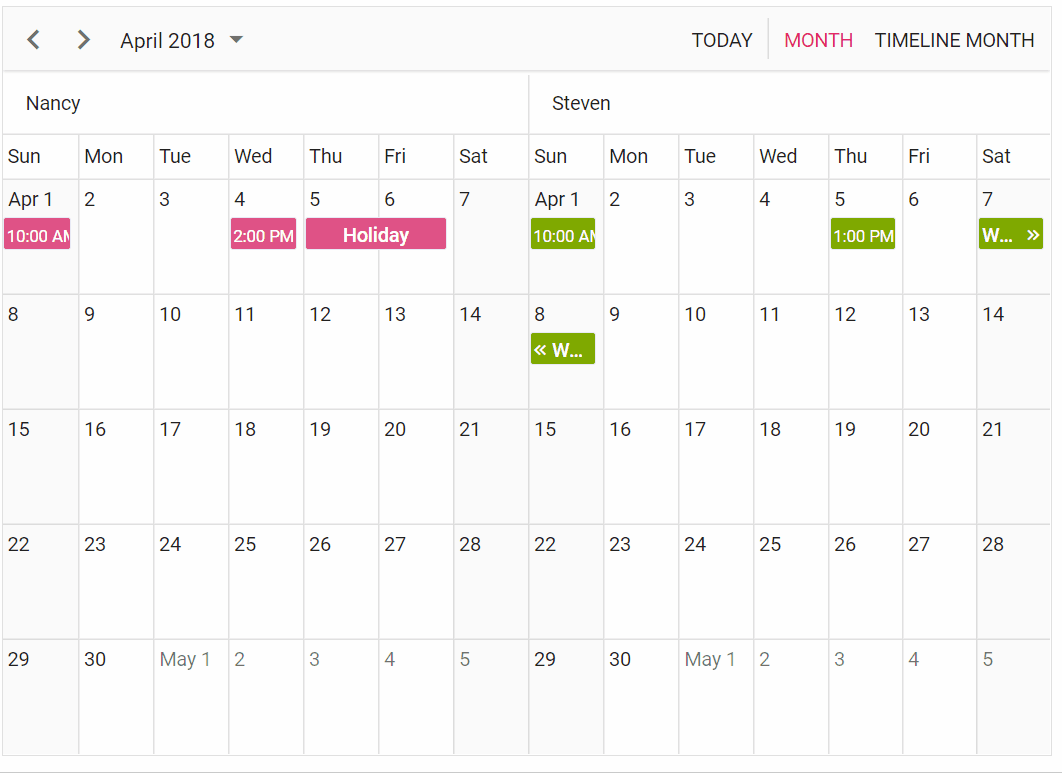Click the Steven resource header
This screenshot has height=773, width=1062.
(581, 103)
